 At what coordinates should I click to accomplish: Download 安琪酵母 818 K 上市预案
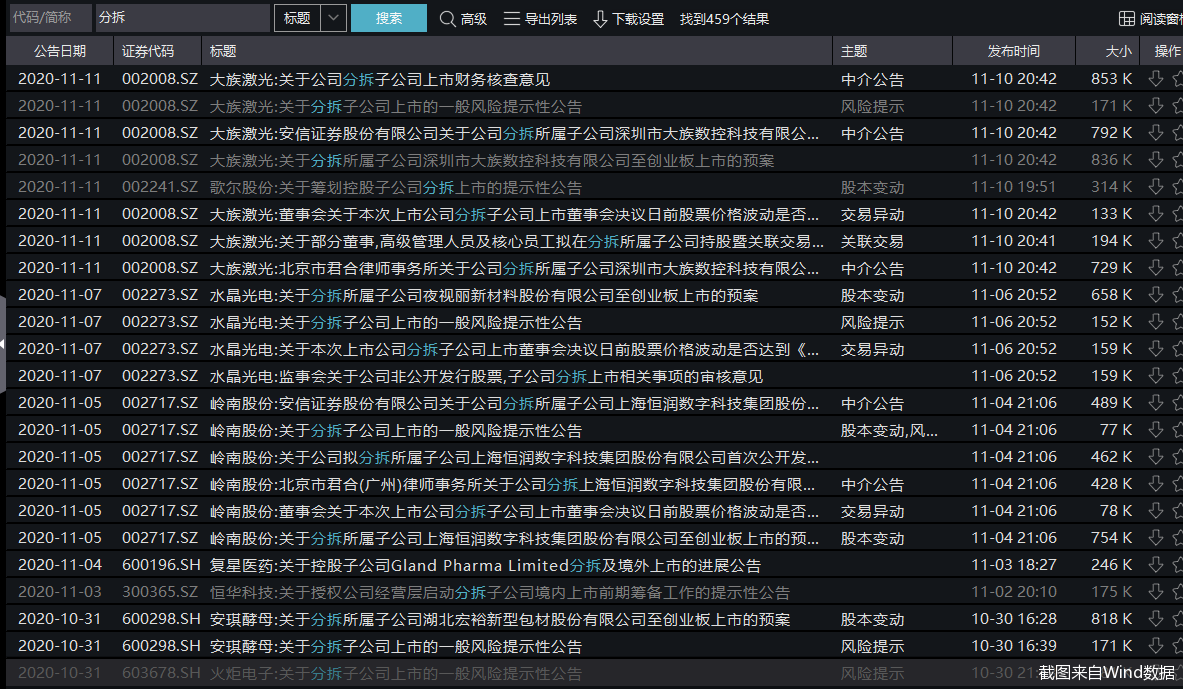tap(1155, 619)
